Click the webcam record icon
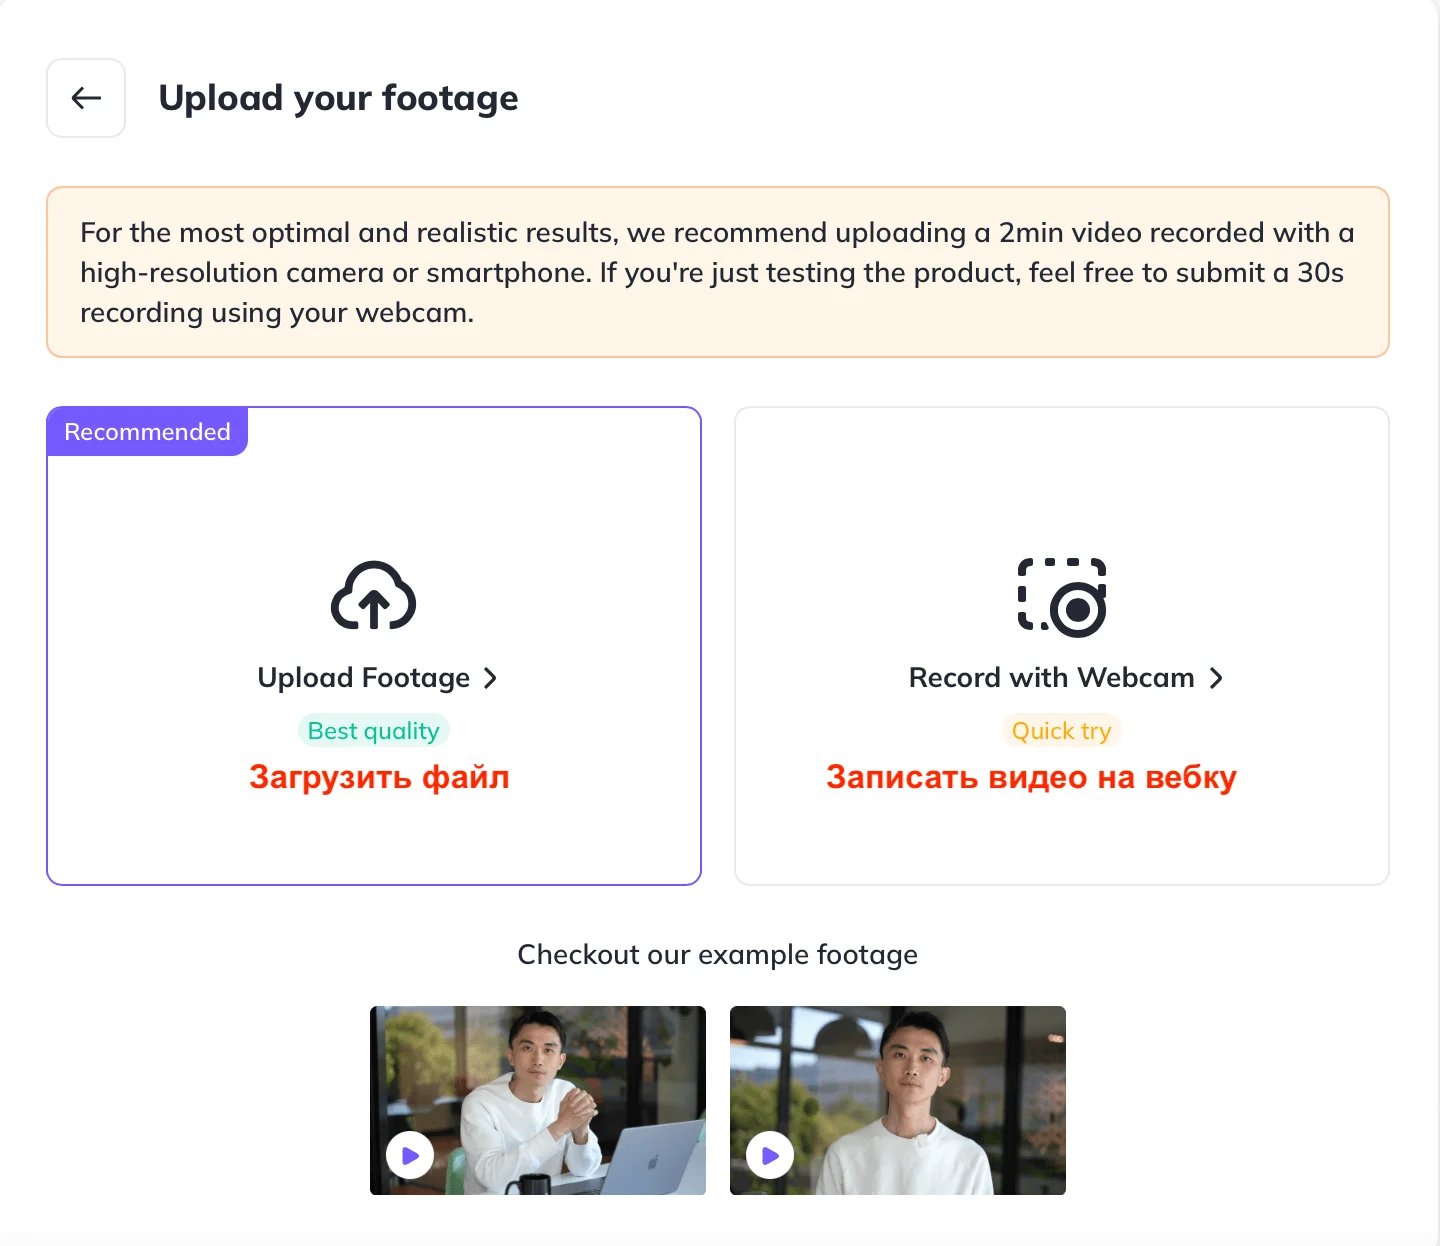The height and width of the screenshot is (1246, 1440). [x=1062, y=597]
